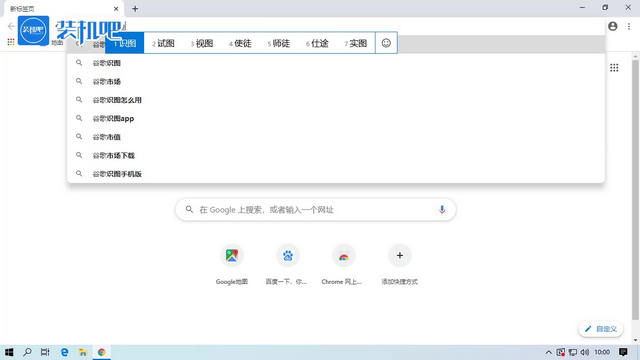Open Windows taskbar search
The height and width of the screenshot is (360, 640).
pos(27,352)
